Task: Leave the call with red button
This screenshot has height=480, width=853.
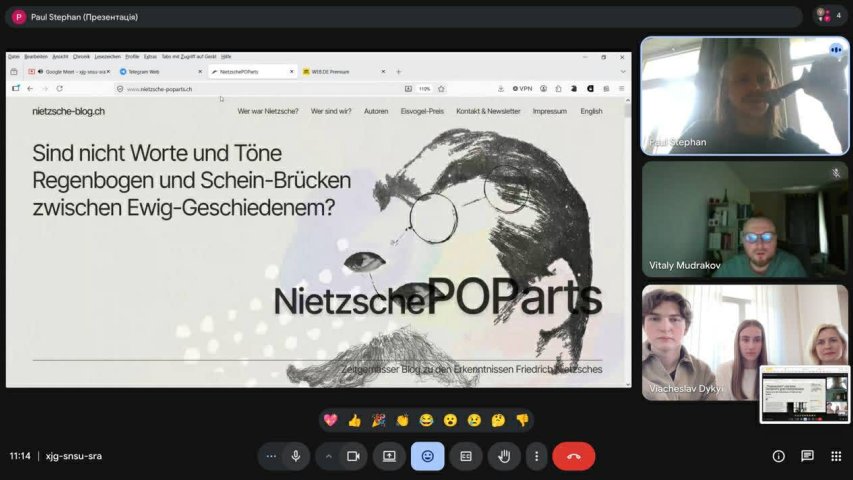Action: [573, 456]
